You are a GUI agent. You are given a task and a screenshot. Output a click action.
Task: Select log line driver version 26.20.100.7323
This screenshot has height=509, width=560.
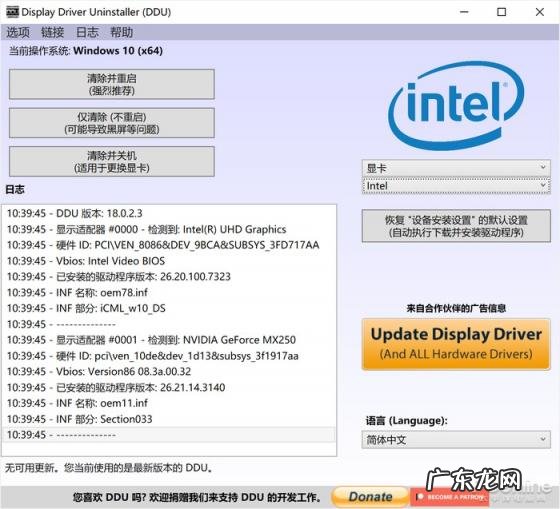point(169,276)
